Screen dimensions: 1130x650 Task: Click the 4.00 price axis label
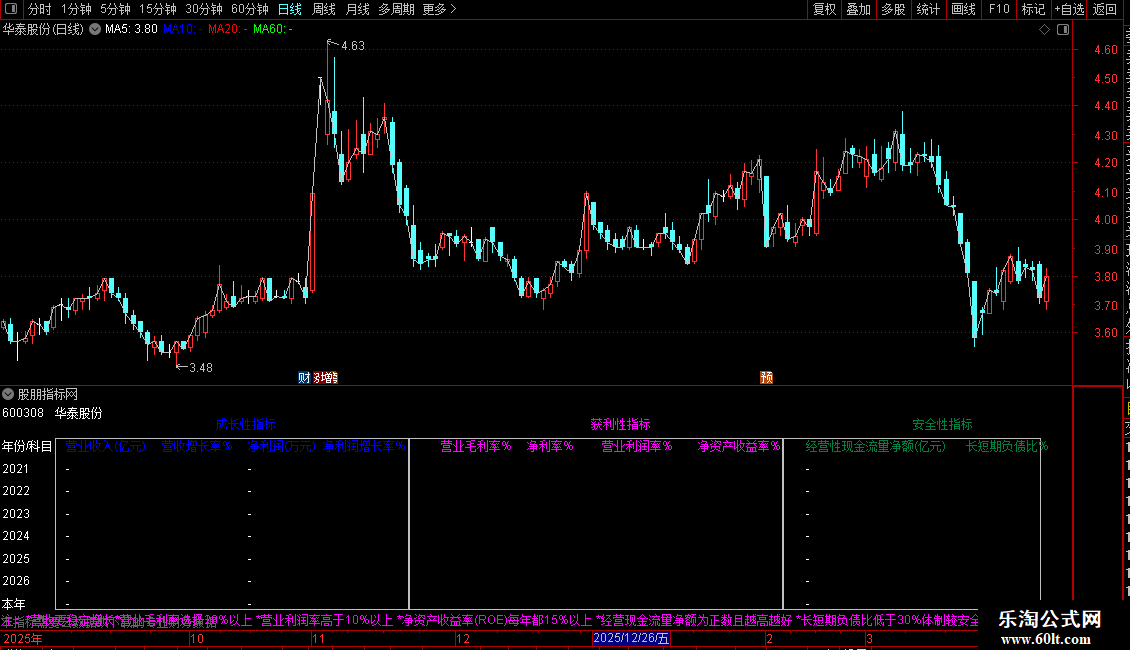pos(1105,221)
